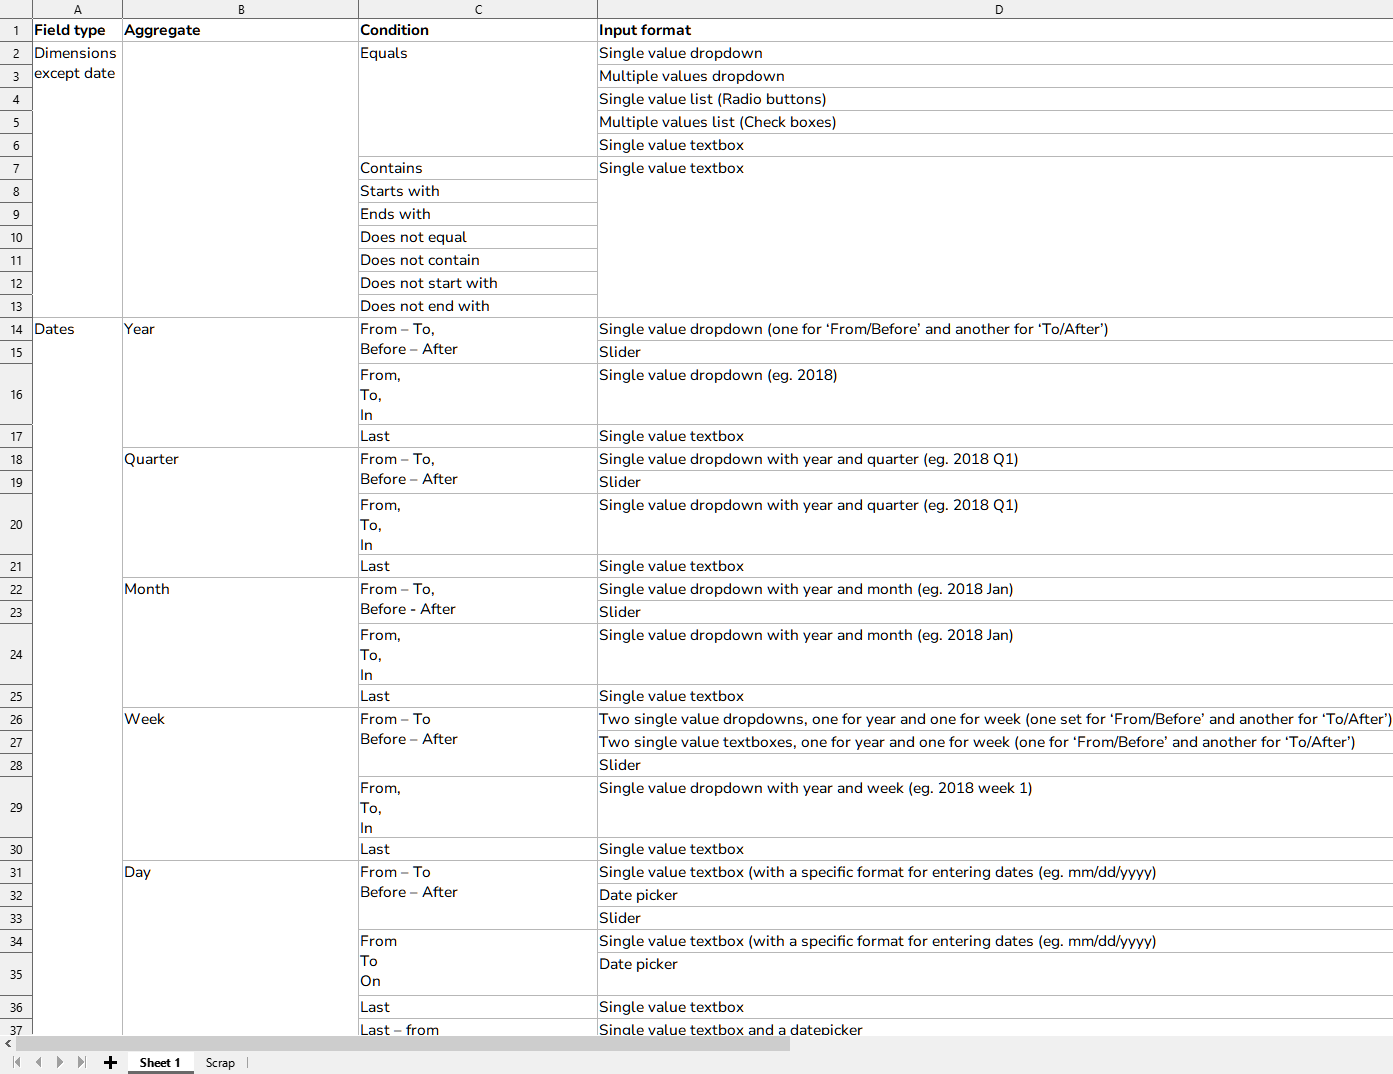Switch to the Scrap sheet tab
Image resolution: width=1393 pixels, height=1074 pixels.
(220, 1062)
